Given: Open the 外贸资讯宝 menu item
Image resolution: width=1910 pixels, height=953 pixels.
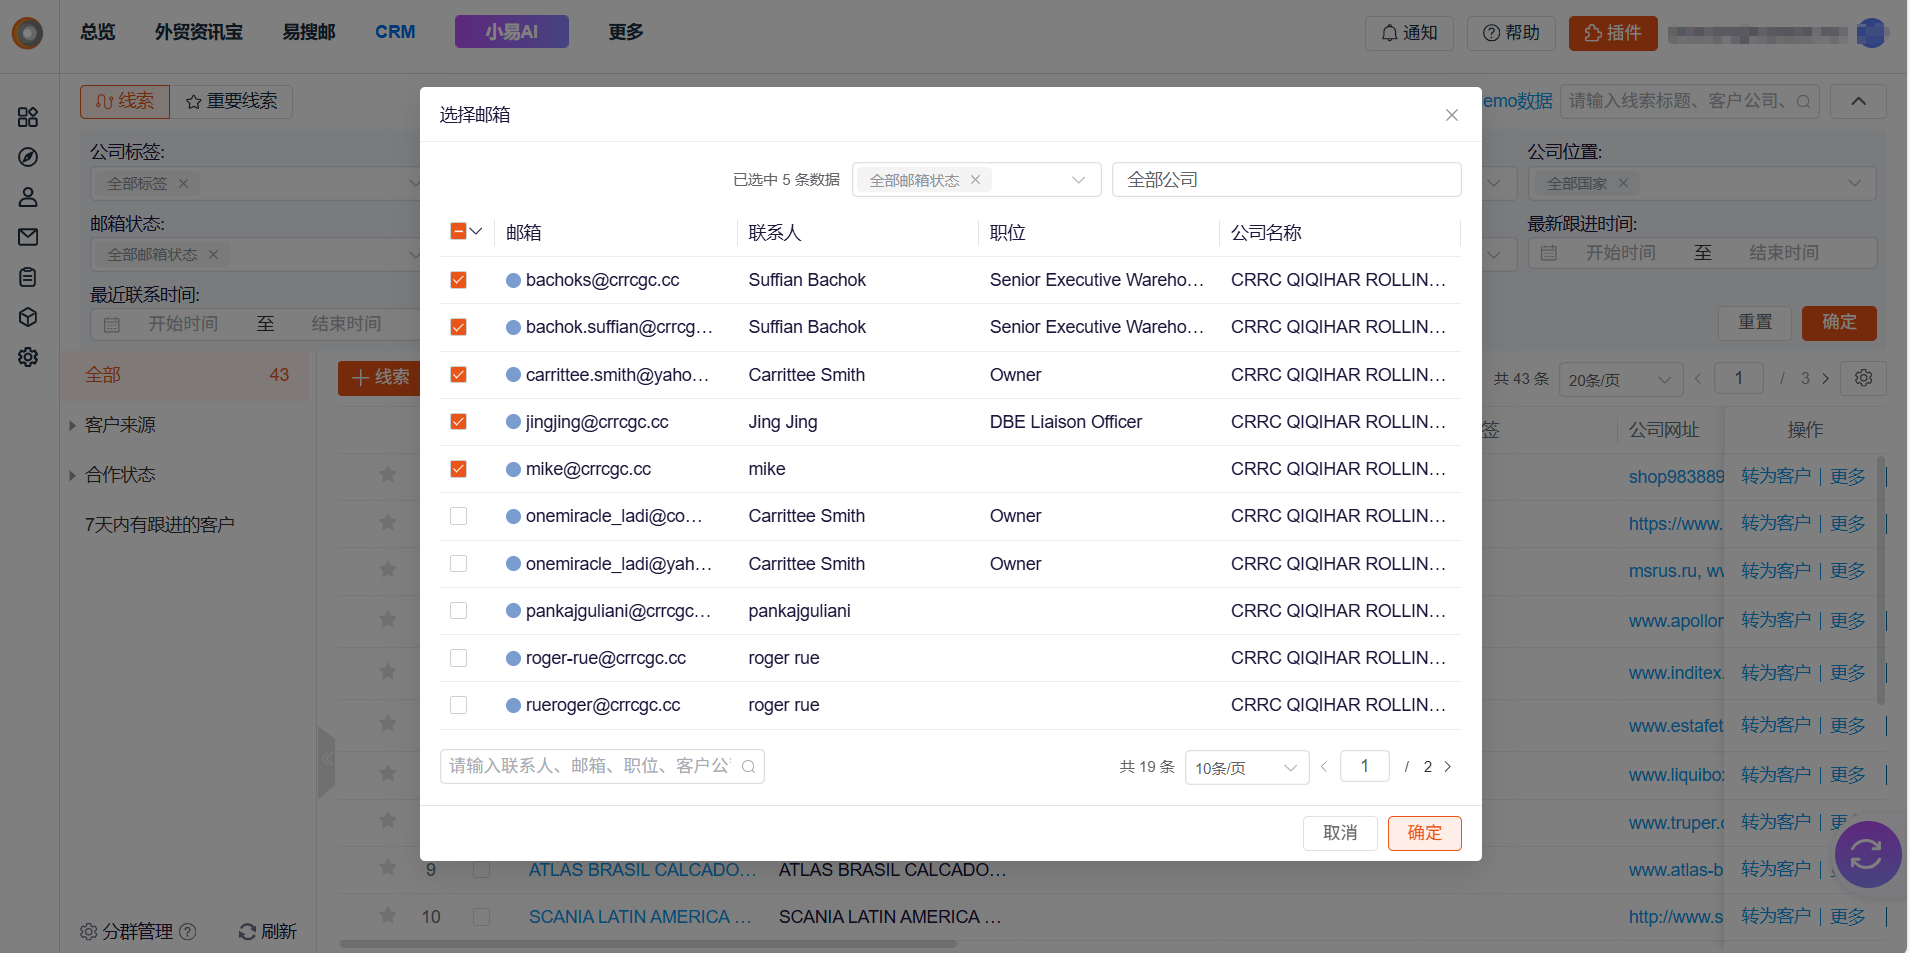Looking at the screenshot, I should pos(198,32).
